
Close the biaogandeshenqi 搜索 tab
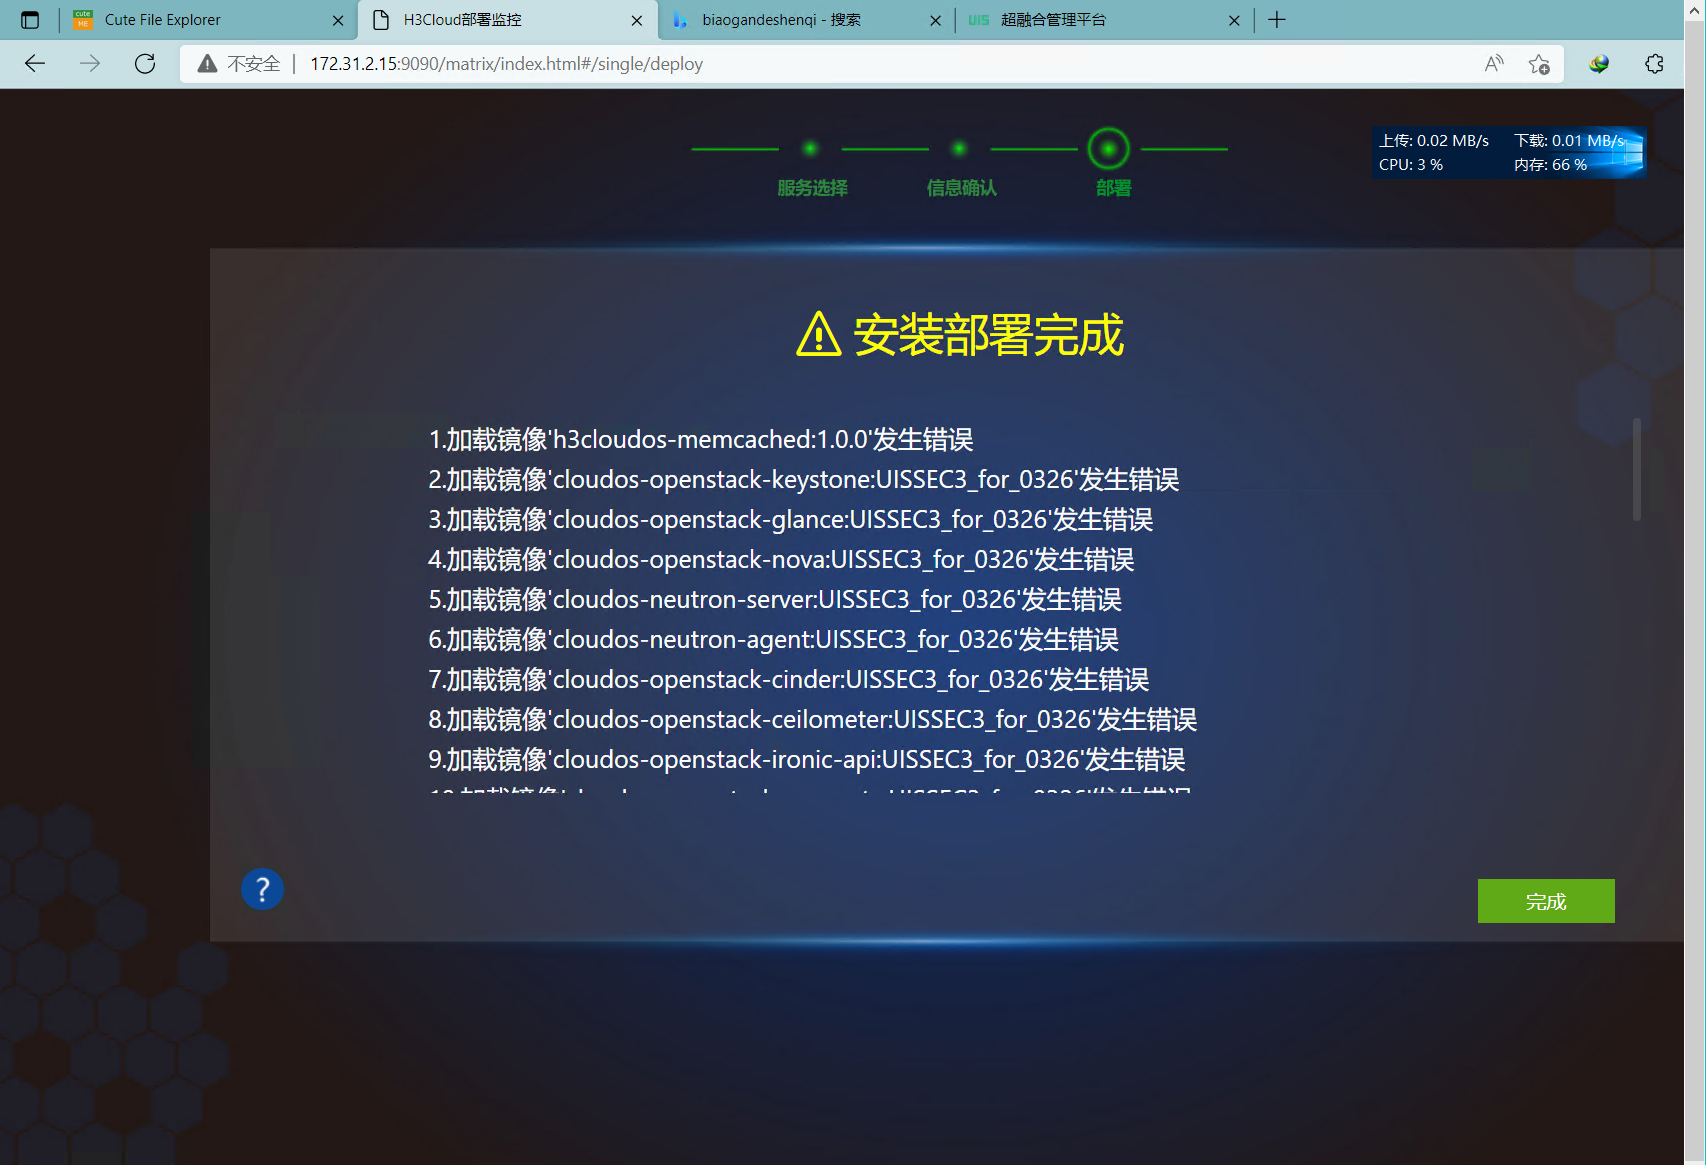935,20
